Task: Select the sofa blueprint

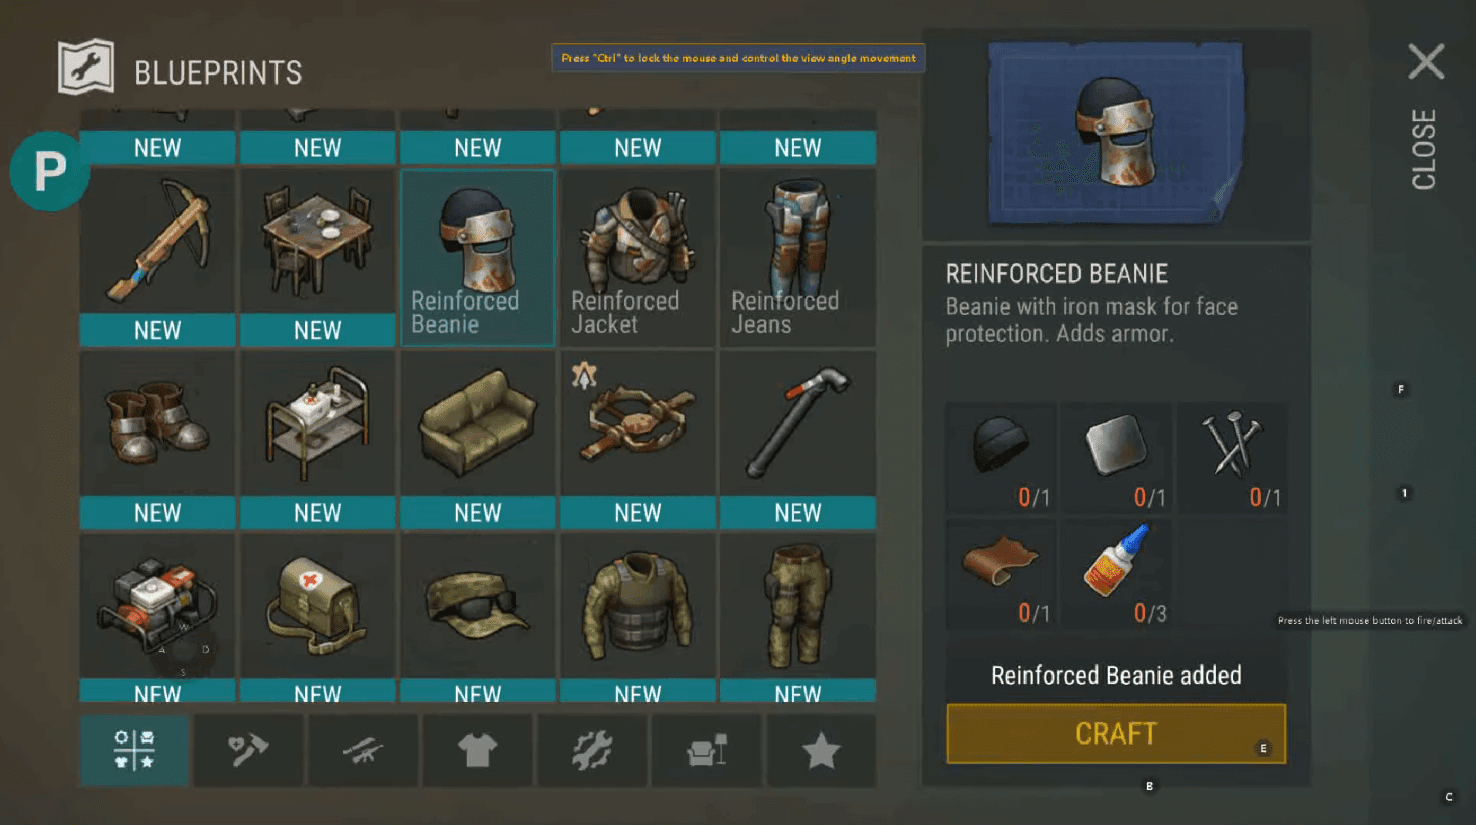Action: pos(477,440)
